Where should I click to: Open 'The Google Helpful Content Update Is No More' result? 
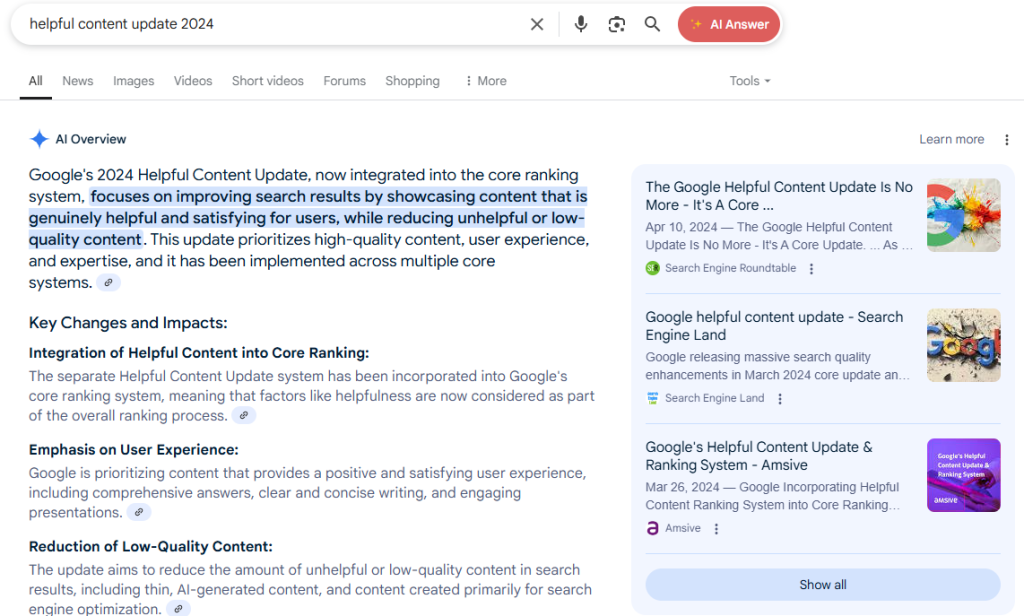point(778,196)
